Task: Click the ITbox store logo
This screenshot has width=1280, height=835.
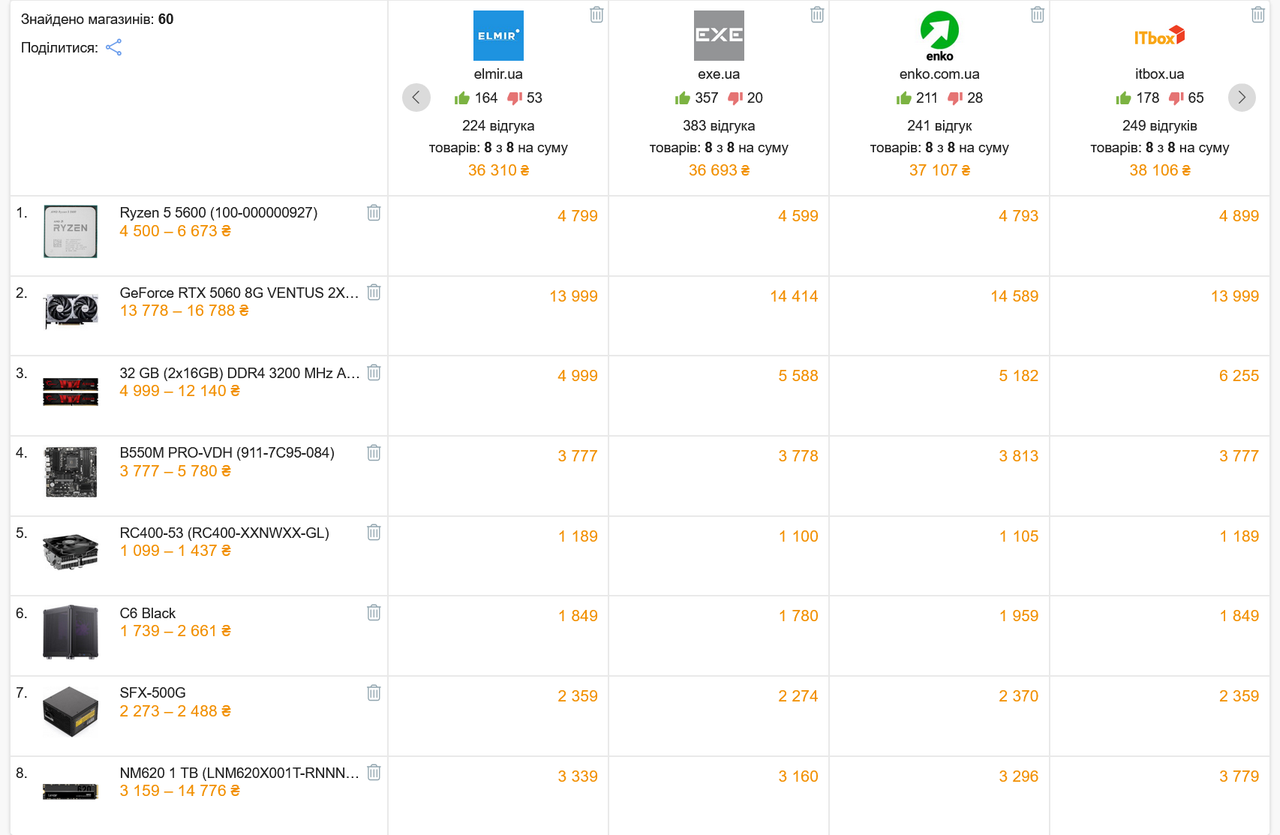Action: [1160, 36]
